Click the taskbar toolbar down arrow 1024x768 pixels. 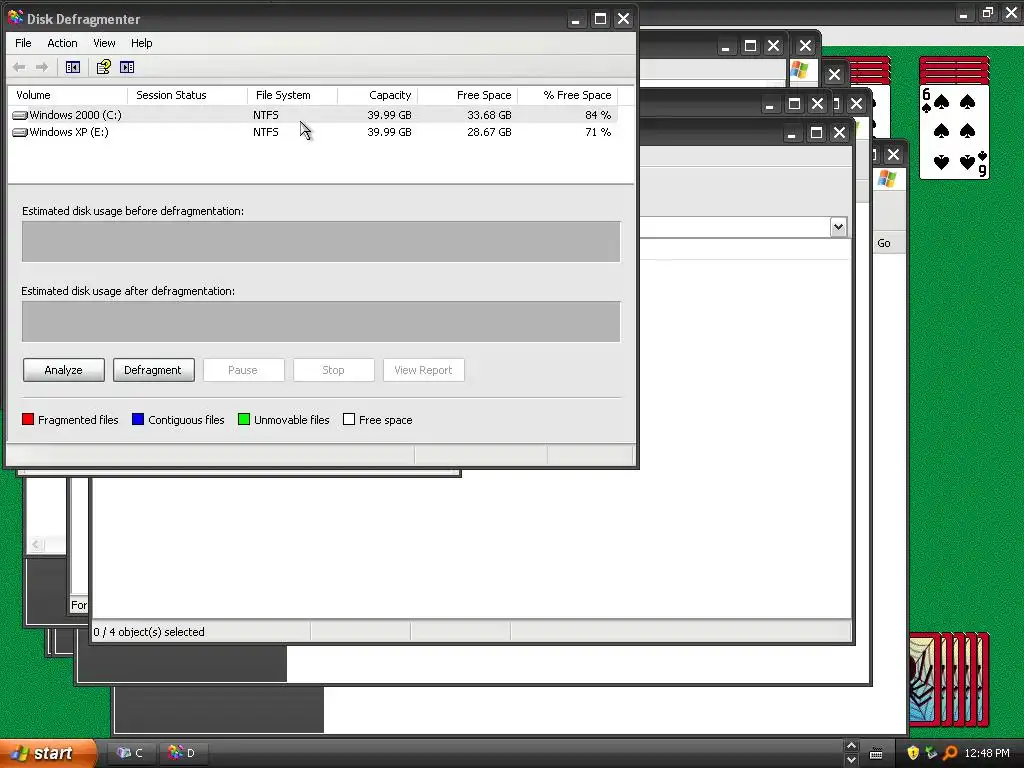coord(851,760)
